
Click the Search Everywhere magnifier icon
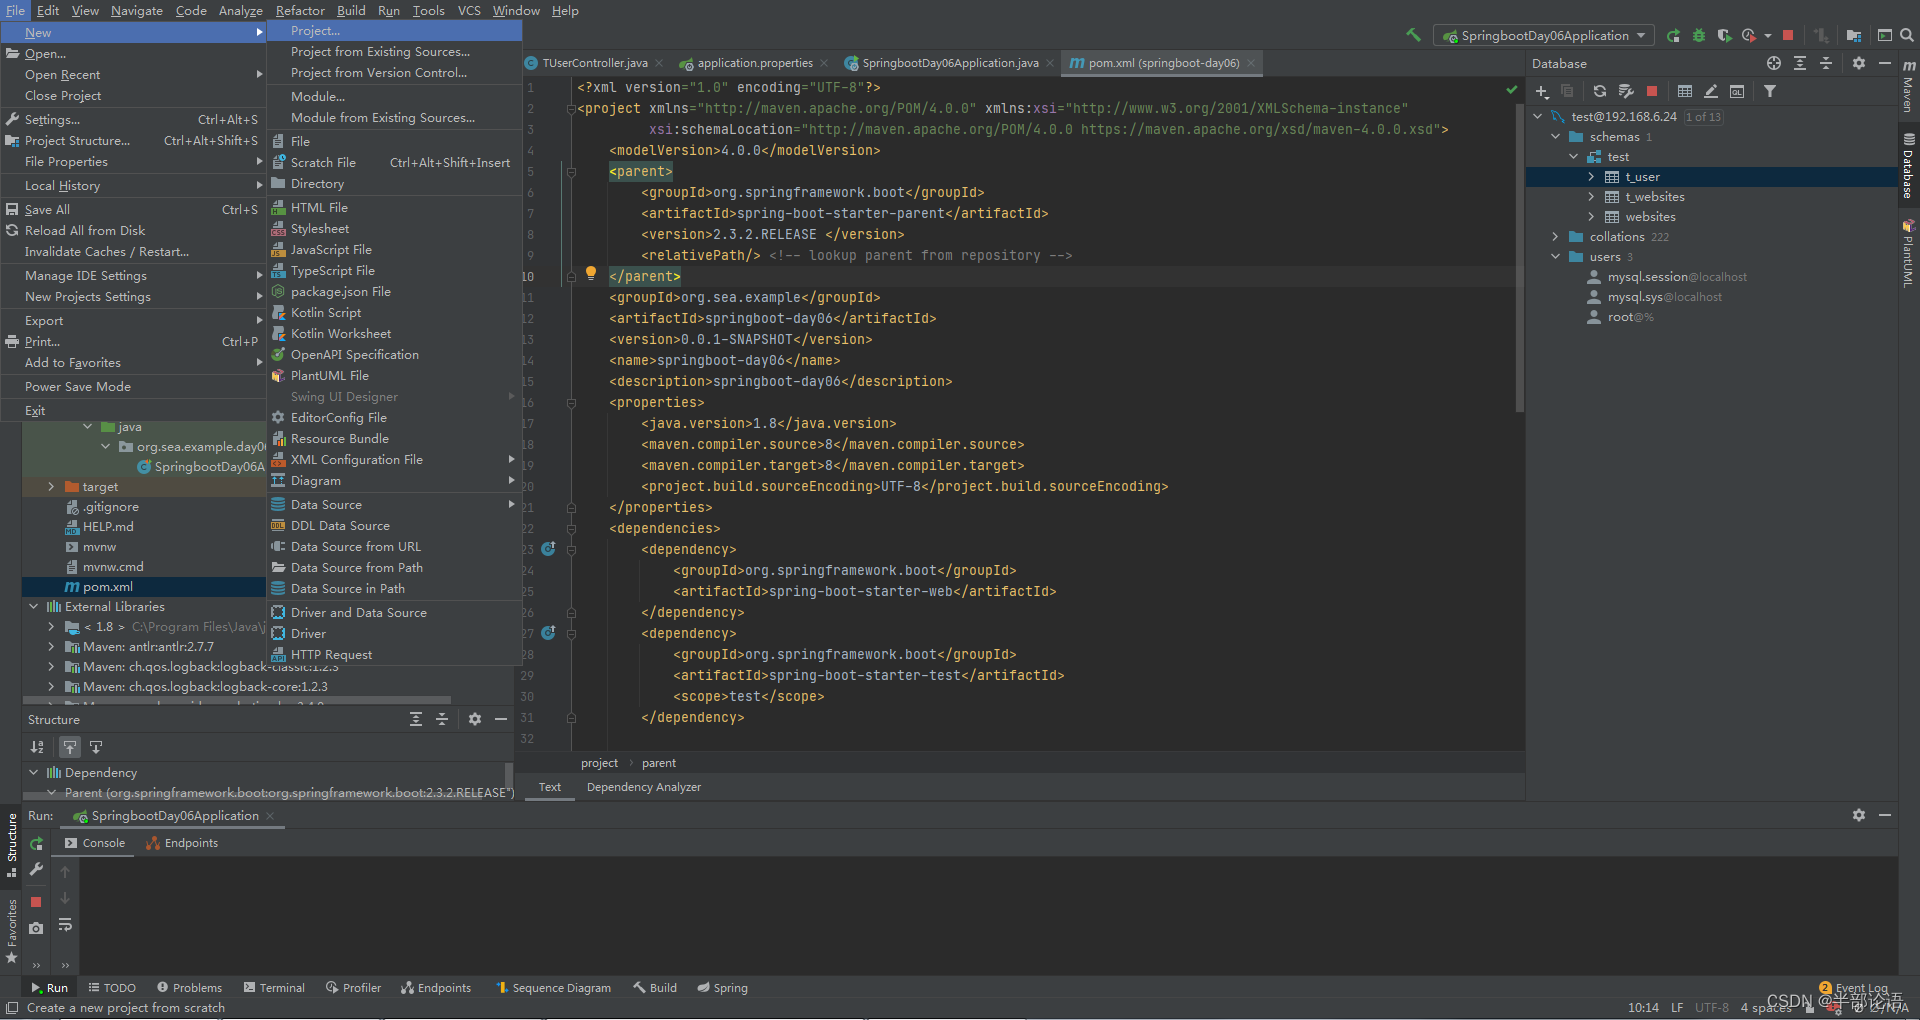[x=1906, y=35]
